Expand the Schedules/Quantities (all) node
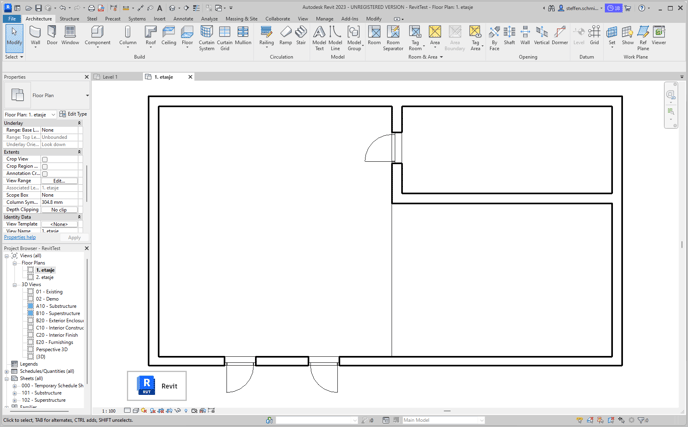Screen dimensions: 688x427 7,371
